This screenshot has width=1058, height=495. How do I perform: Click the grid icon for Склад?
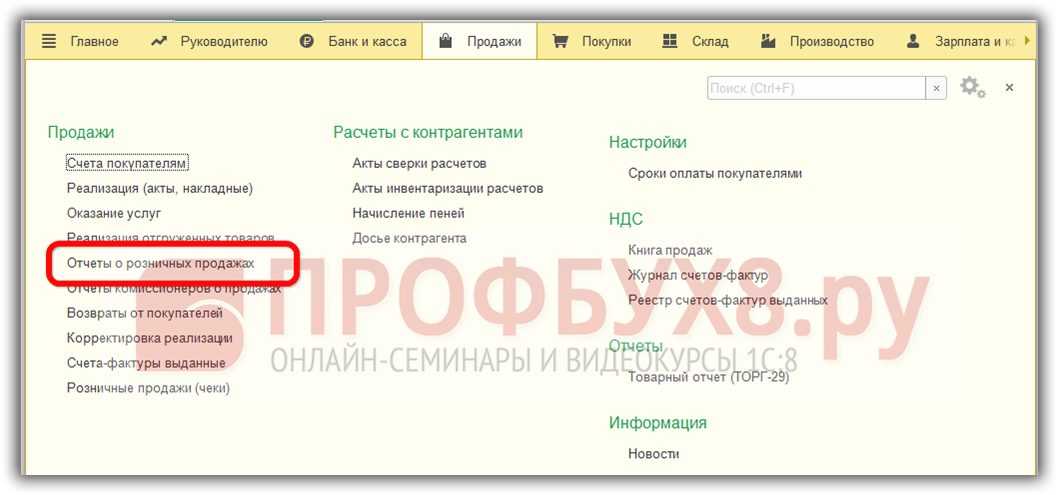pos(669,42)
